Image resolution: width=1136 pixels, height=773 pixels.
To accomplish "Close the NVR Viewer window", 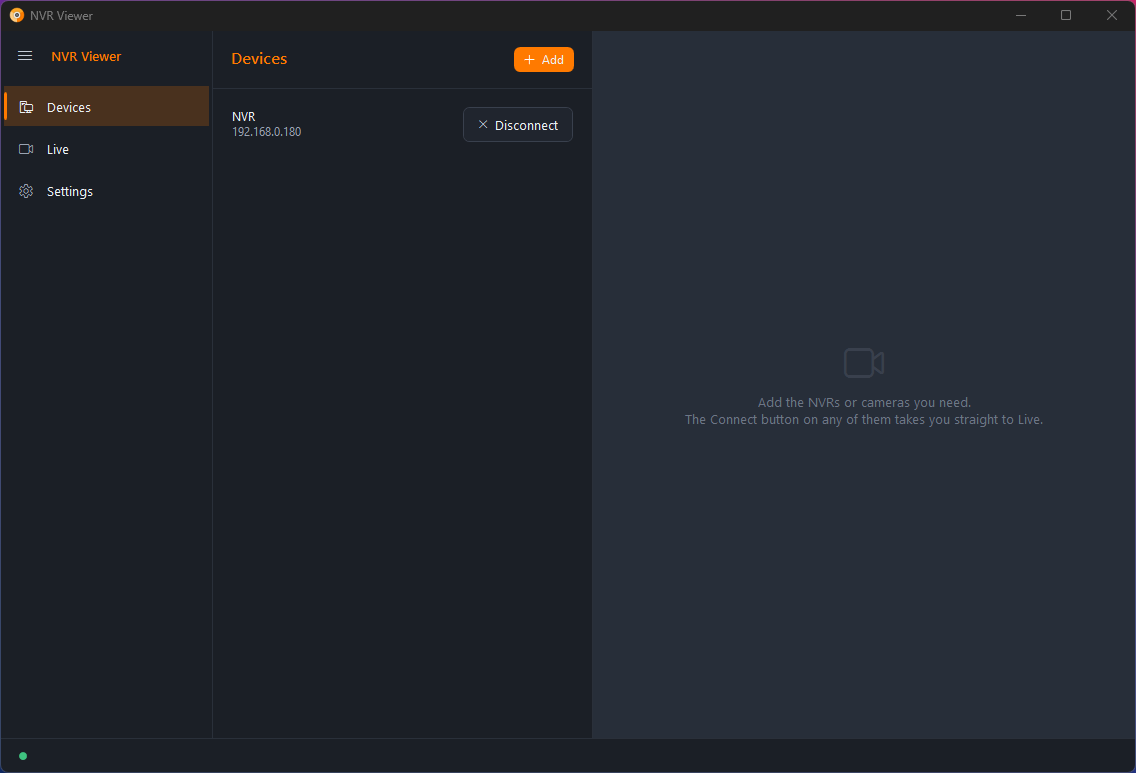I will tap(1111, 15).
